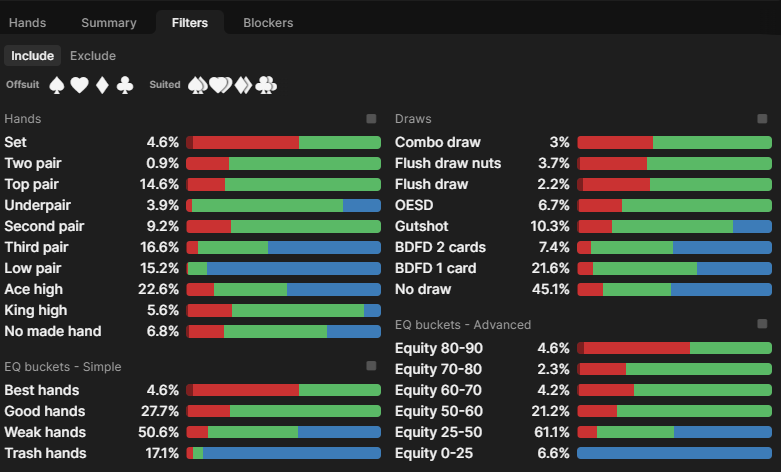The image size is (781, 472).
Task: Toggle EQ buckets - Advanced checkbox
Action: point(762,324)
